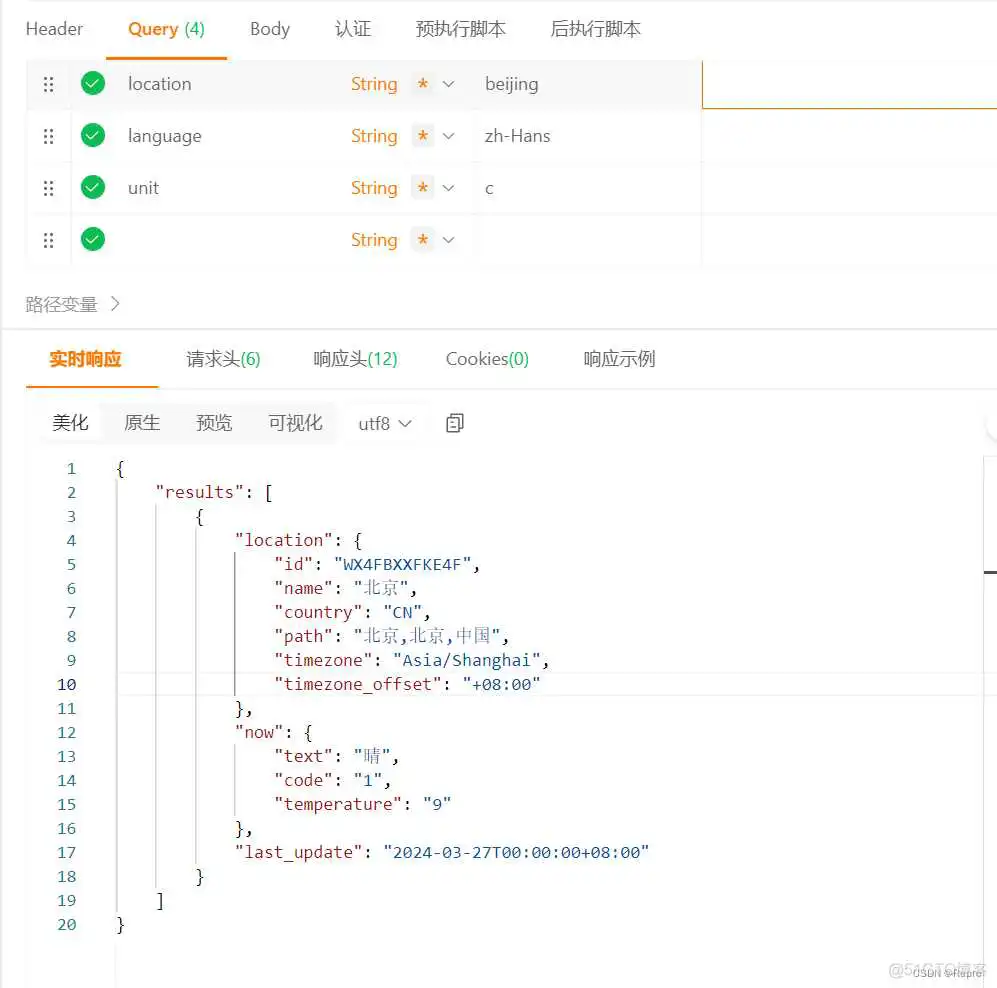This screenshot has width=997, height=988.
Task: Open the type dropdown arrow on the empty row
Action: click(448, 240)
